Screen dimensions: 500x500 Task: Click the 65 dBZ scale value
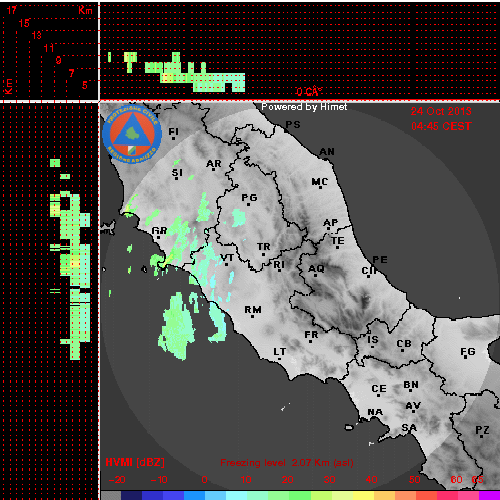(x=477, y=480)
